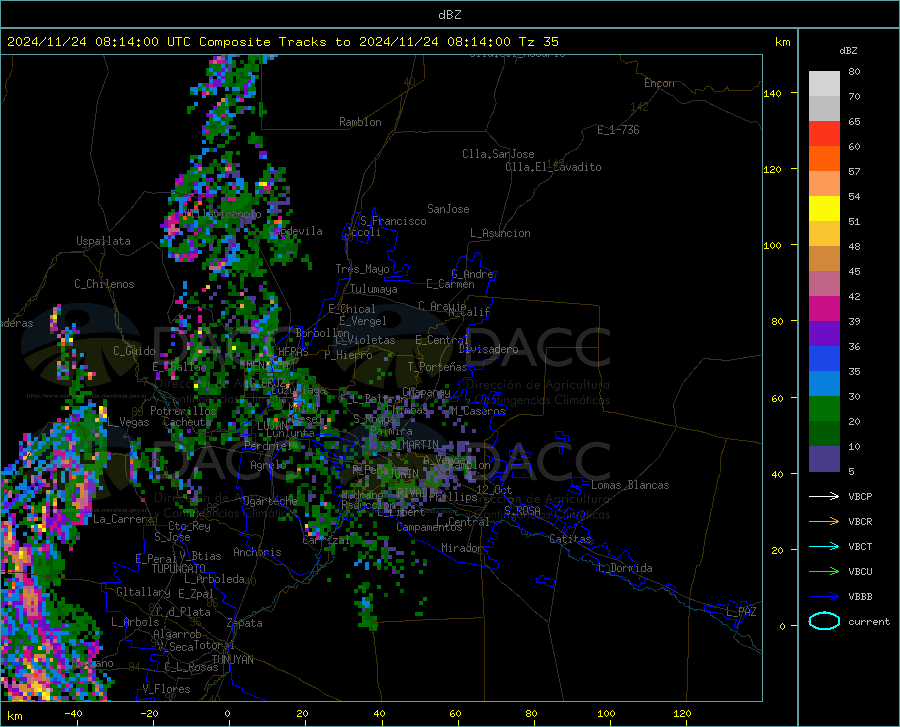Viewport: 900px width, 727px height.
Task: Click the 'Ugarteche' map label
Action: (x=270, y=501)
